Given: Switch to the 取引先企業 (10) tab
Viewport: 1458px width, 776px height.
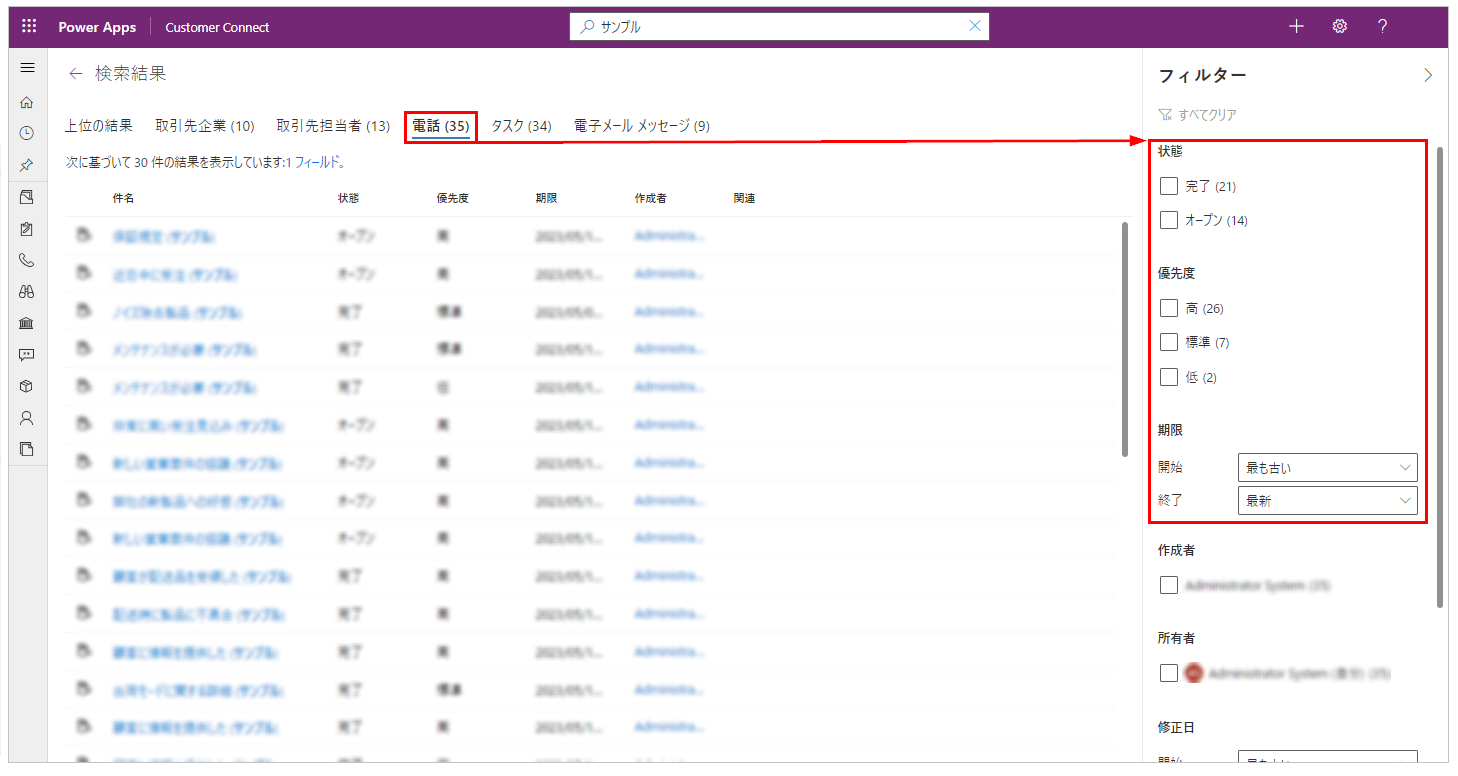Looking at the screenshot, I should click(x=205, y=126).
